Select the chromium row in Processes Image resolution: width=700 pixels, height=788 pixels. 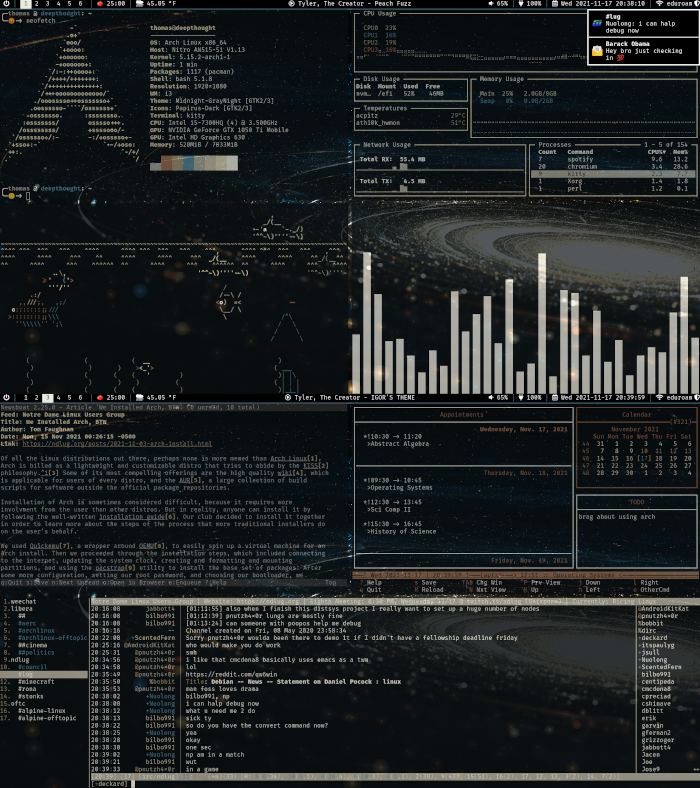click(613, 166)
